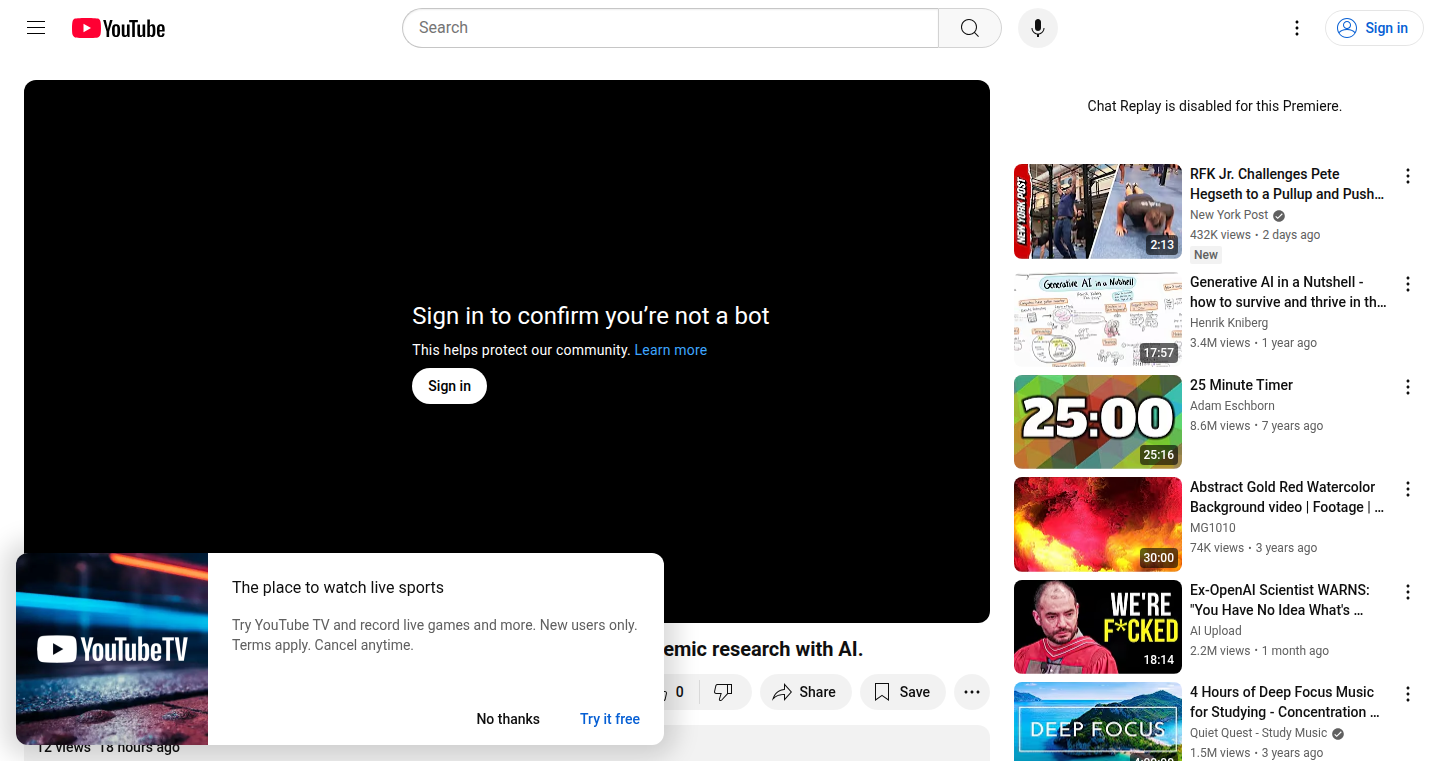Screen dimensions: 1440x761
Task: Click the 30:00 duration badge
Action: tap(1159, 558)
